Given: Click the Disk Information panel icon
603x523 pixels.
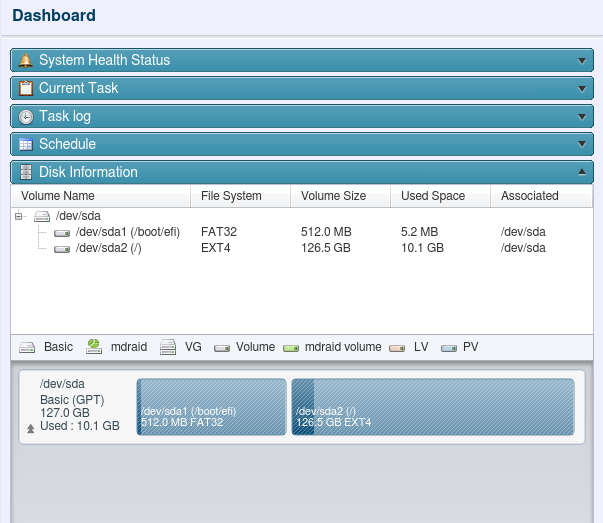Looking at the screenshot, I should pos(26,172).
